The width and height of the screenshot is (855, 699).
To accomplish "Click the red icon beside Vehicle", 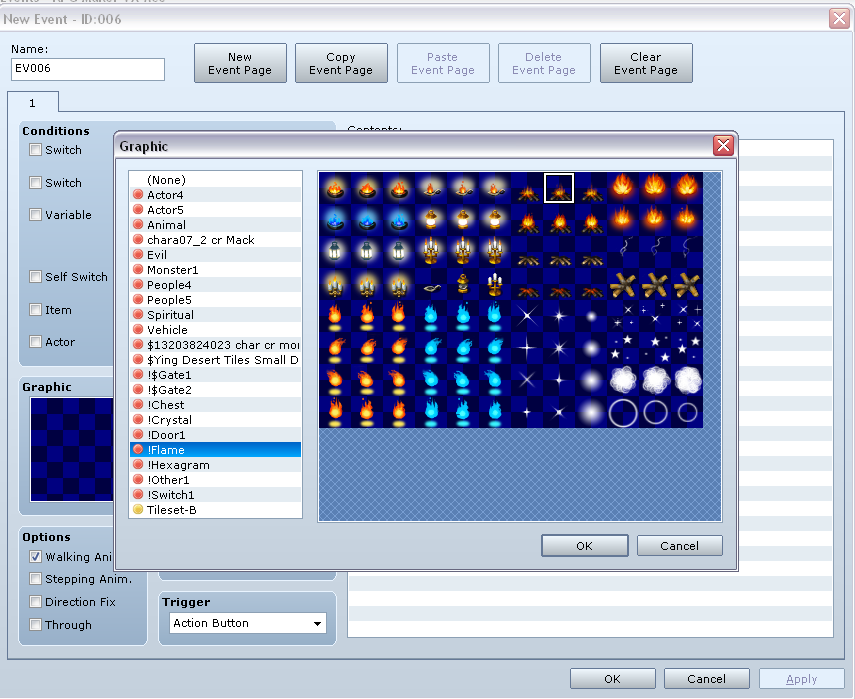I will point(139,330).
